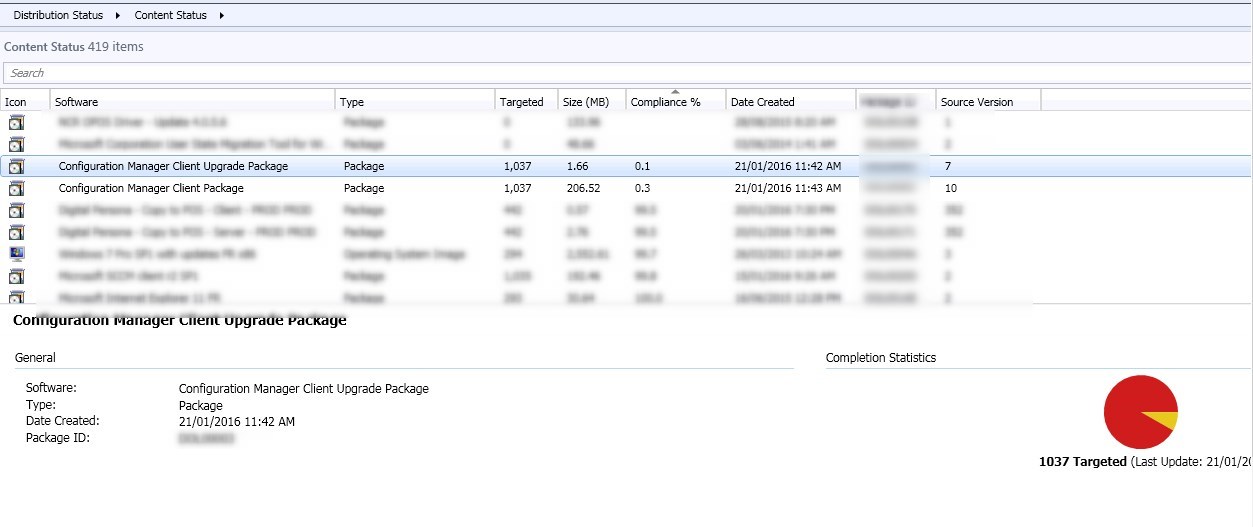
Task: Select Configuration Manager Client Upgrade Package in list
Action: point(173,166)
